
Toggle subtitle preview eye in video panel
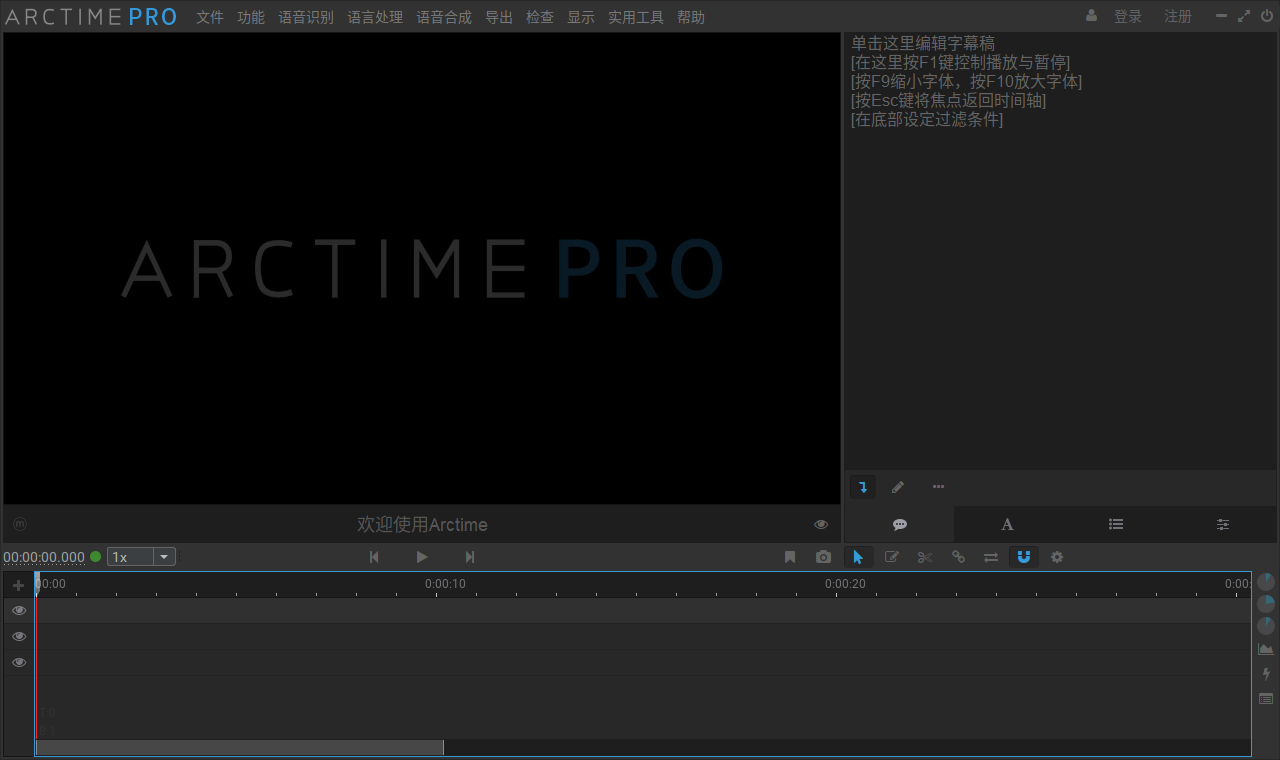pyautogui.click(x=821, y=524)
